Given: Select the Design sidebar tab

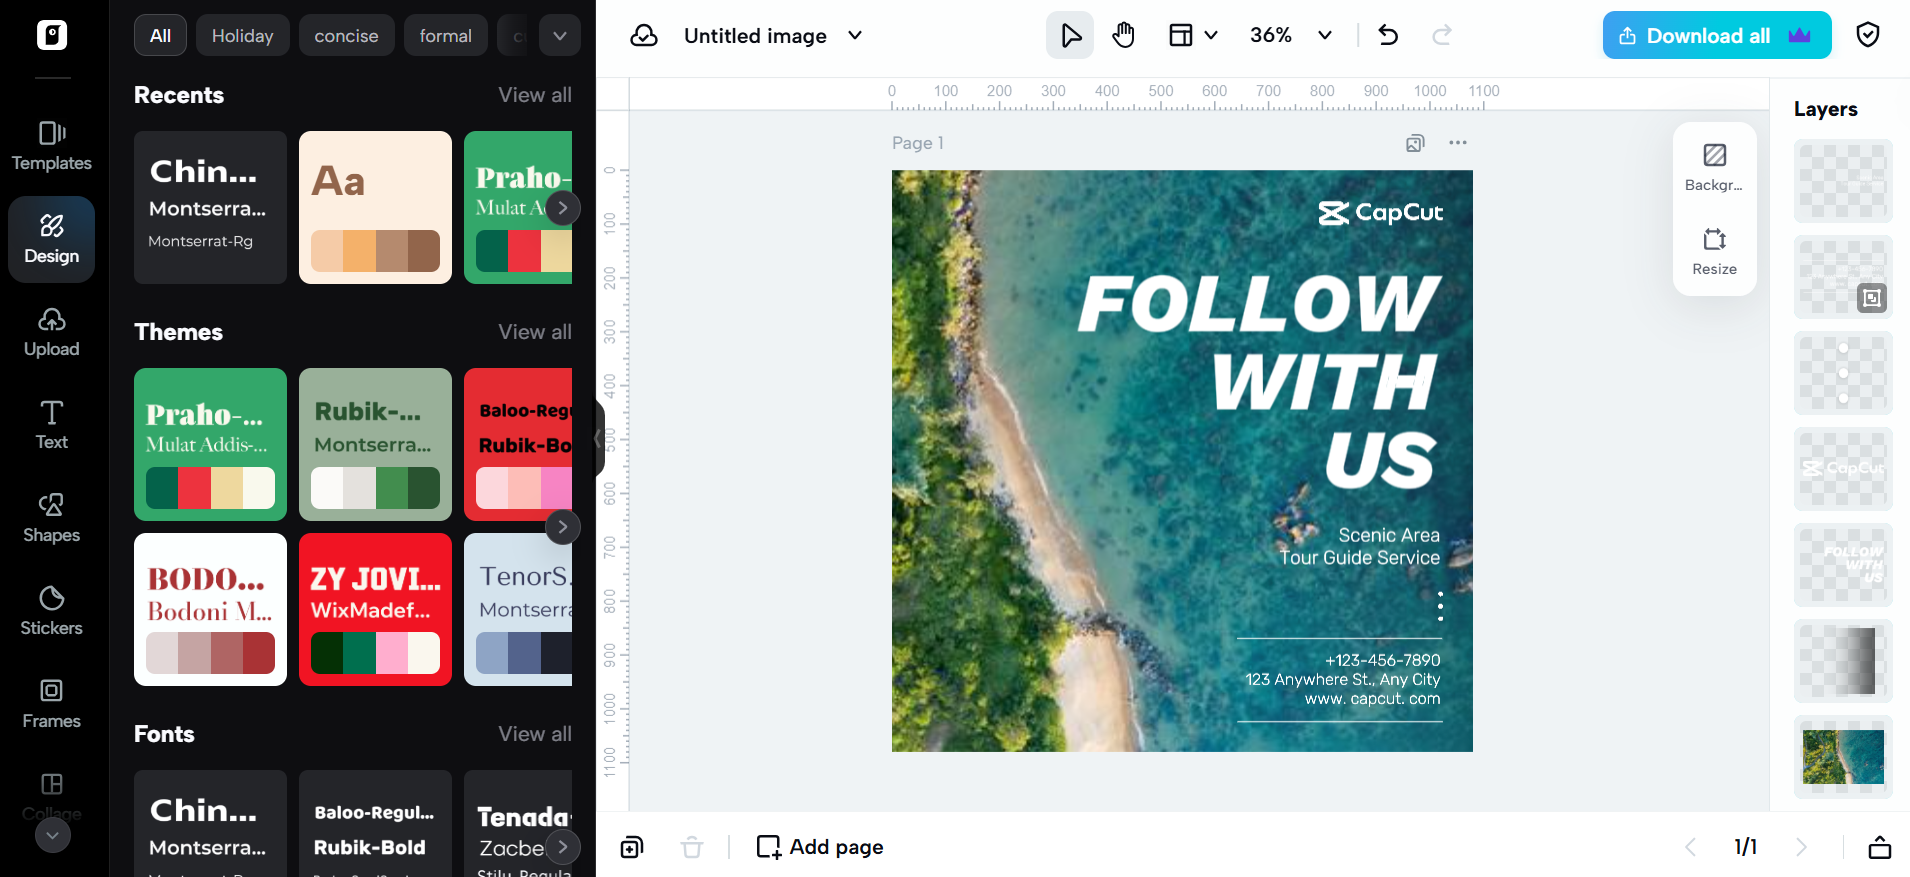Looking at the screenshot, I should [52, 239].
